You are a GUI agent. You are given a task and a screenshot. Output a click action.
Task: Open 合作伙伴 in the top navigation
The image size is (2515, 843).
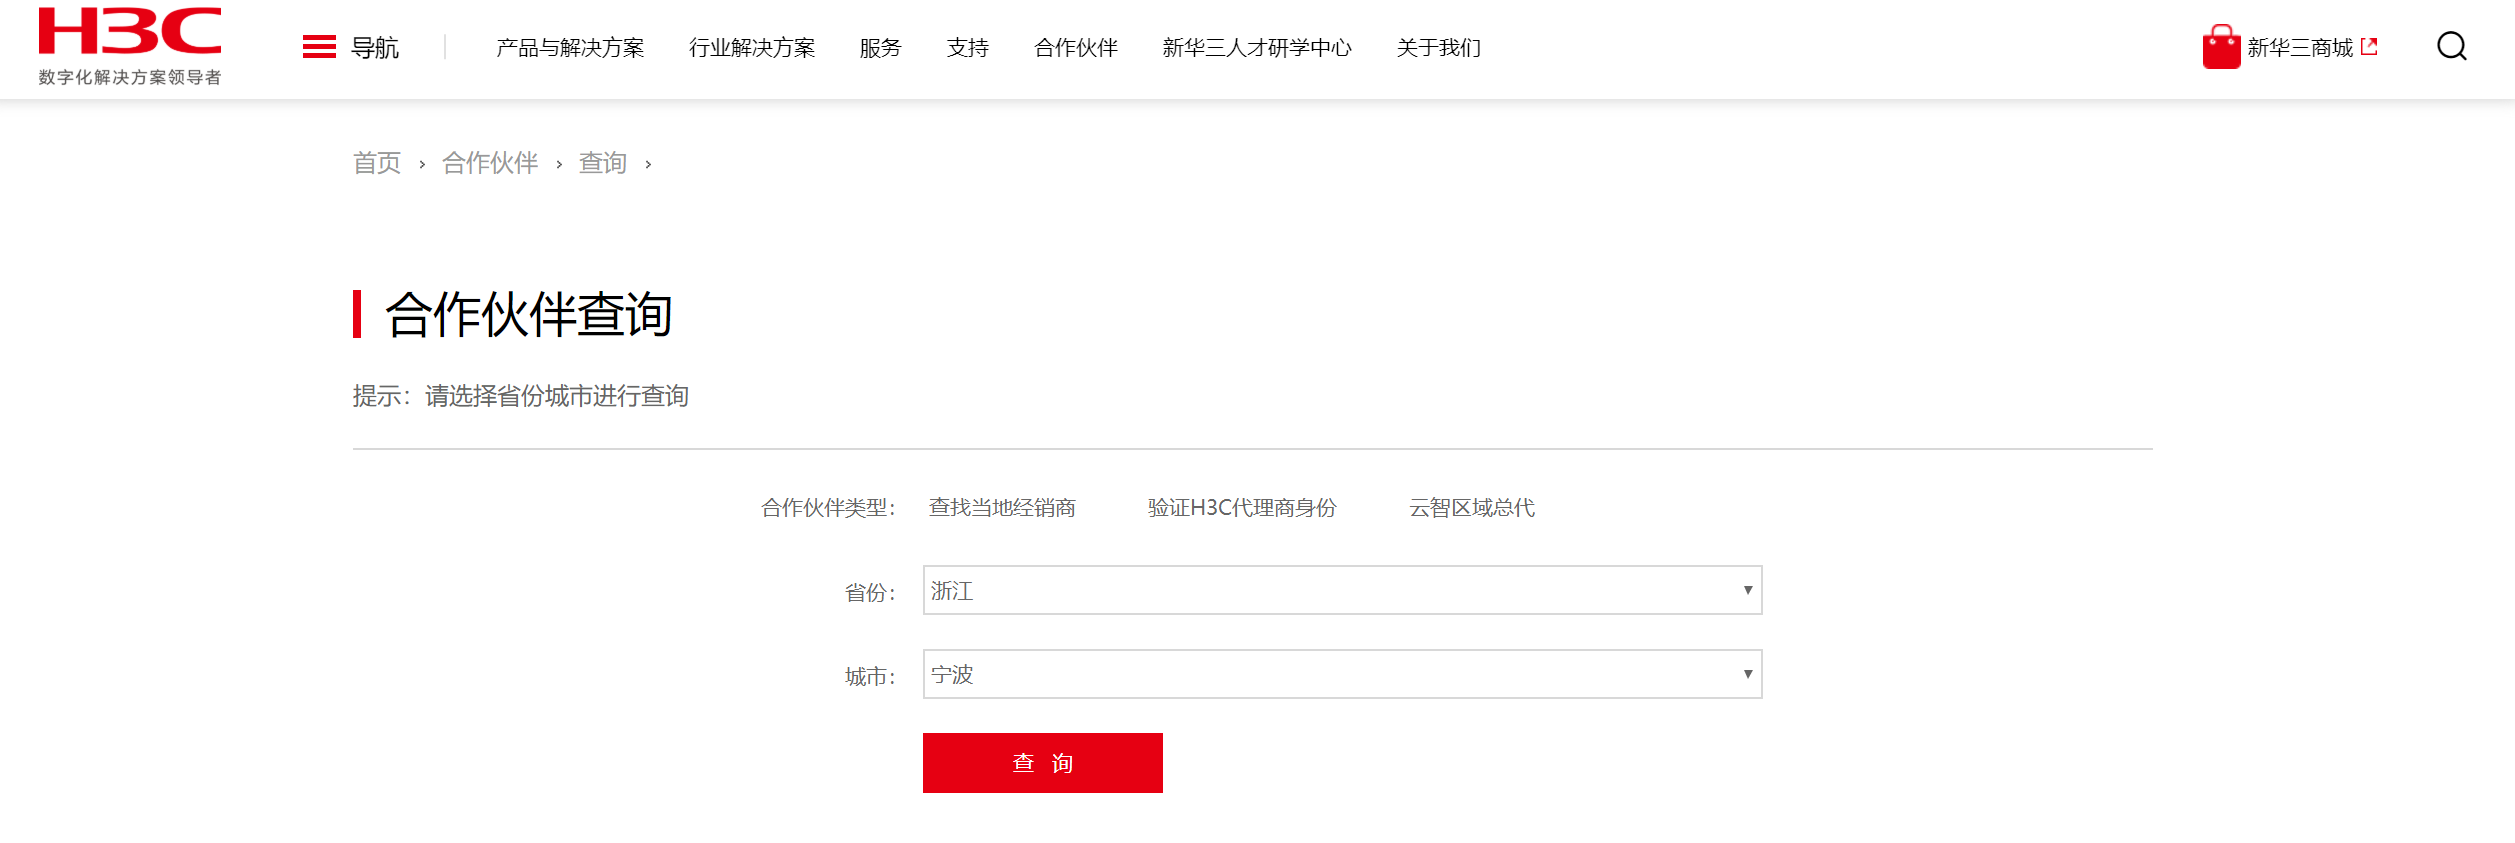coord(1076,48)
